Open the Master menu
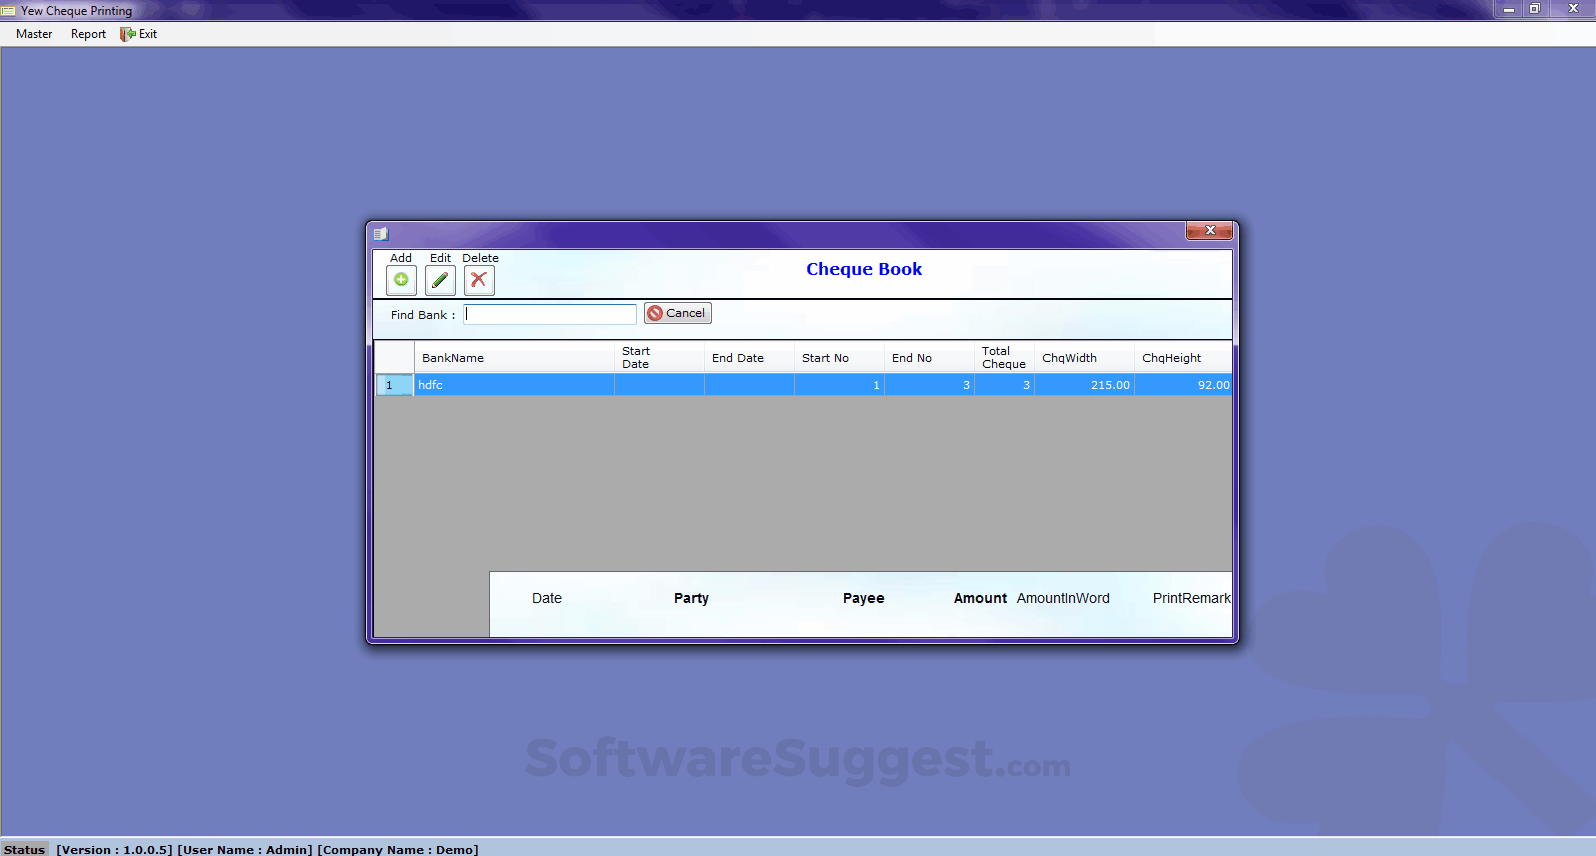Image resolution: width=1596 pixels, height=856 pixels. (x=34, y=34)
